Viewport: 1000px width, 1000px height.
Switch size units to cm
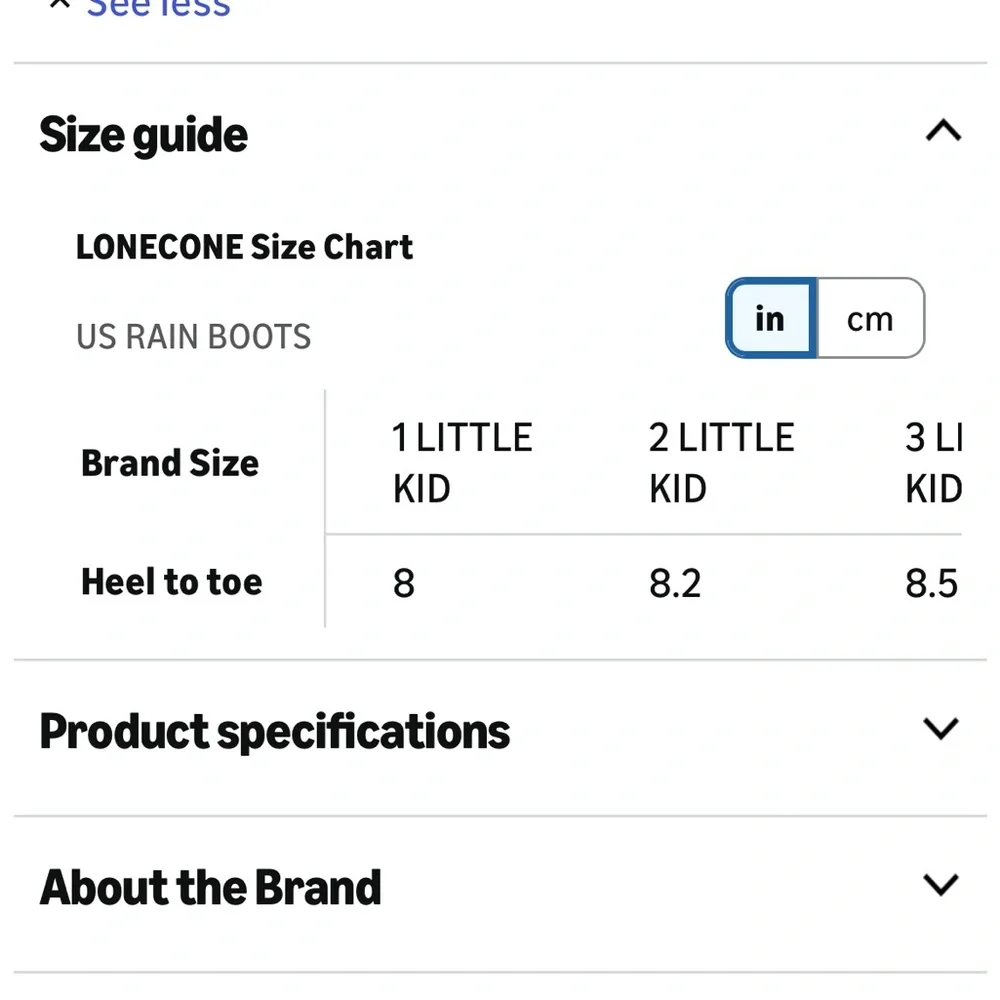[869, 318]
